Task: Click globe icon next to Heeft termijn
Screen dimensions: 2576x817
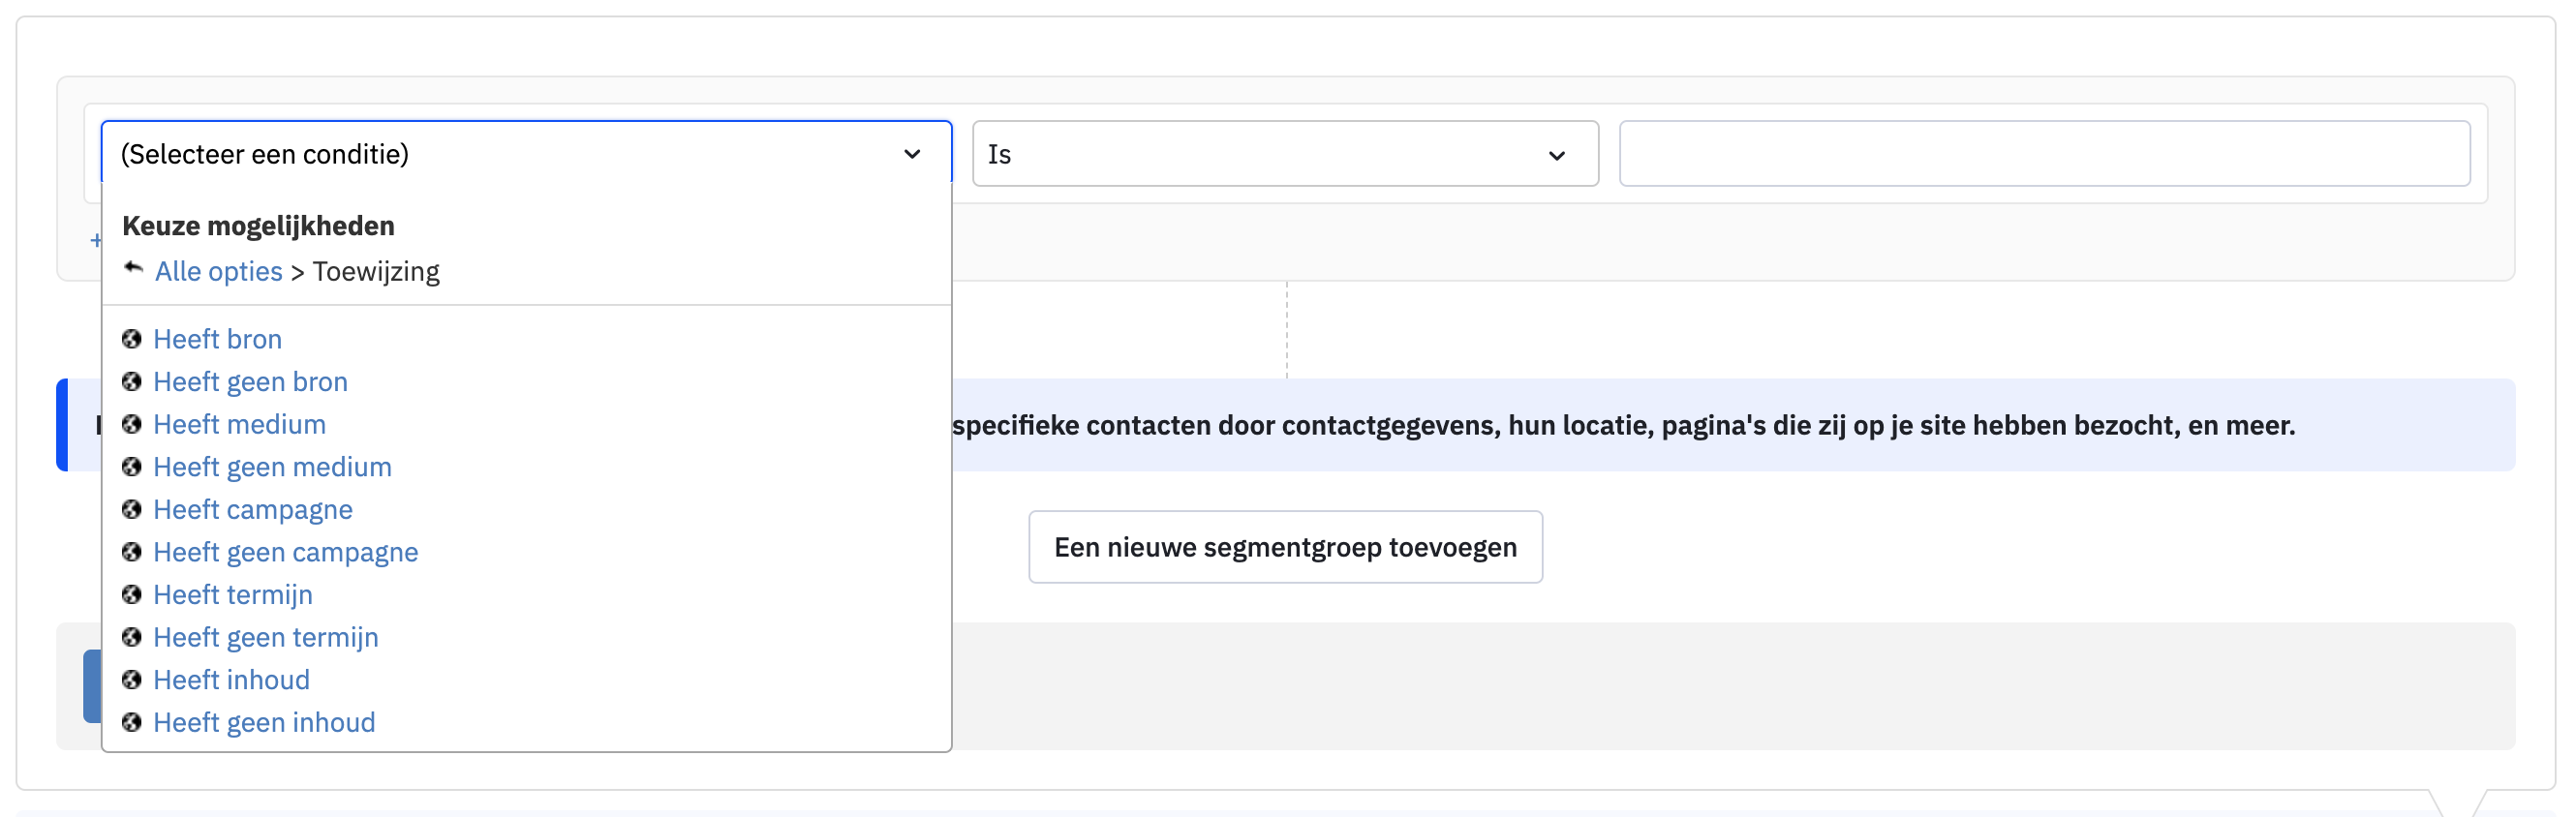Action: tap(132, 595)
